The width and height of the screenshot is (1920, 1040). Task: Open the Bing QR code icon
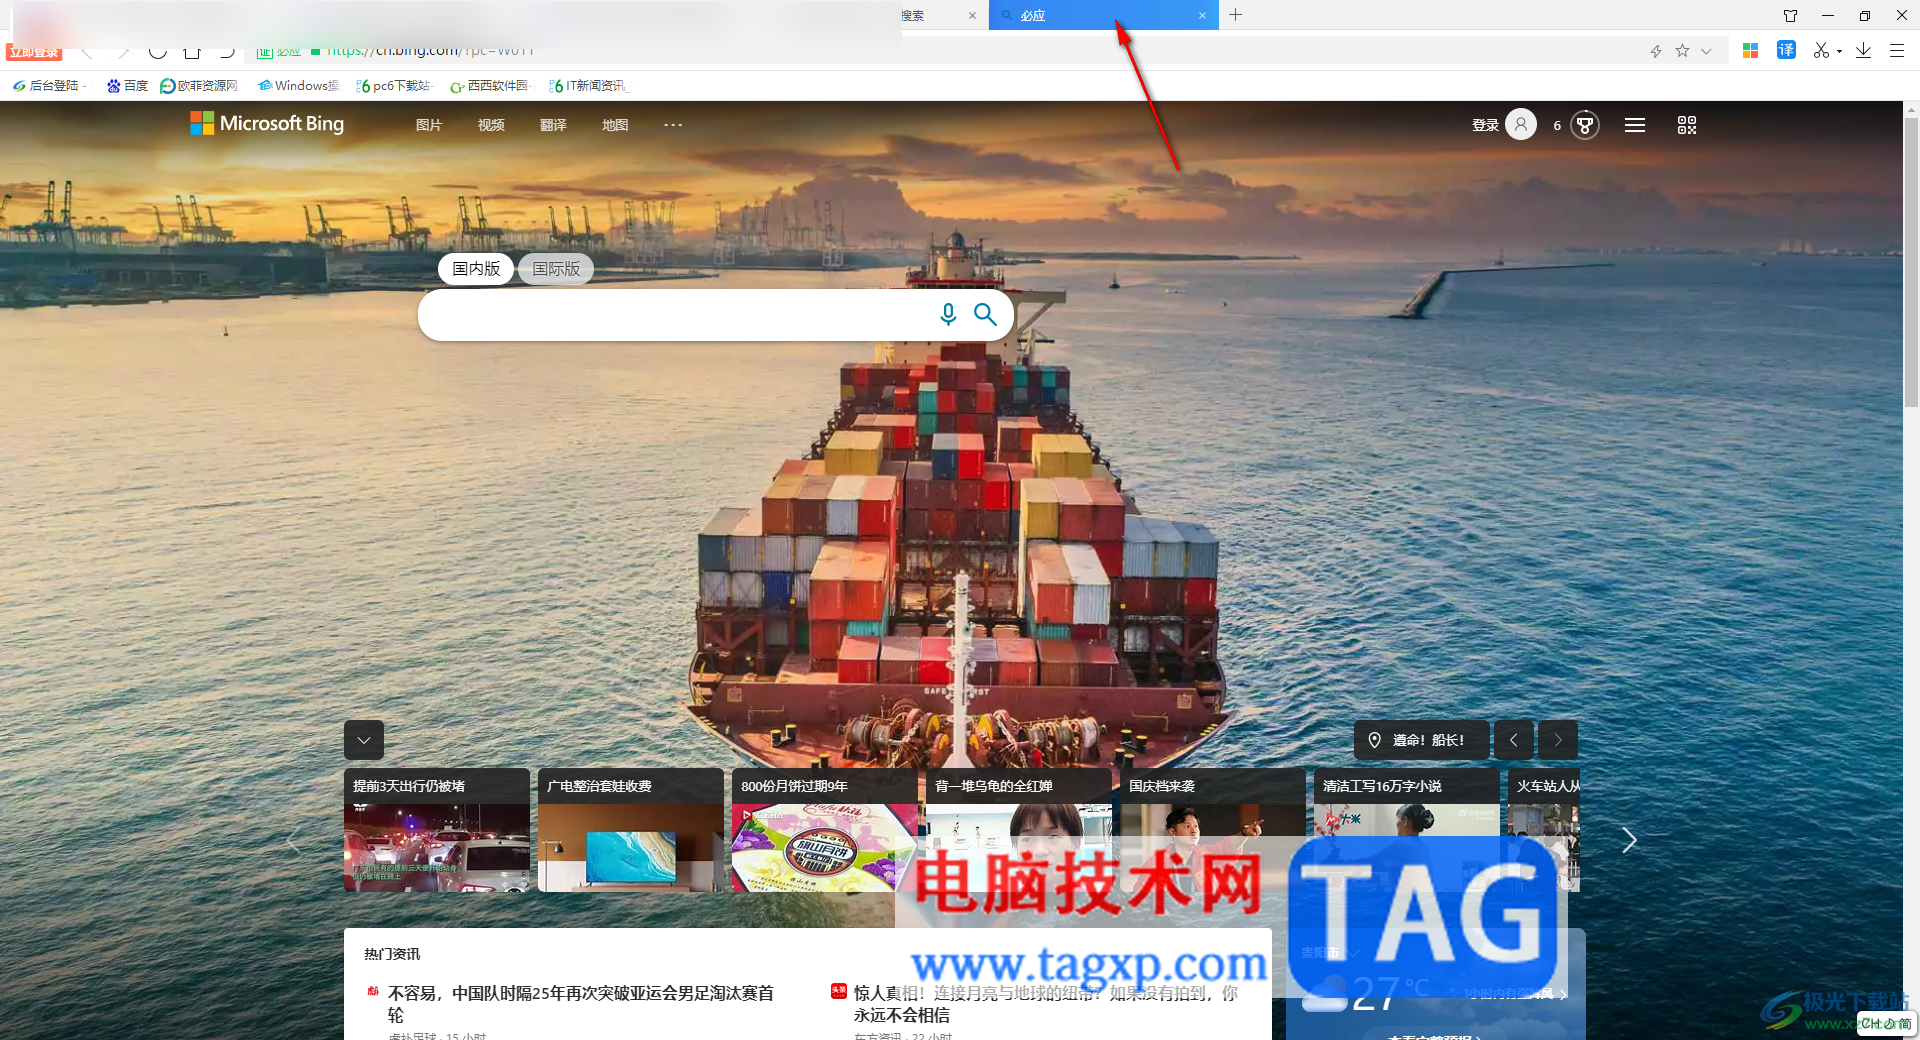pos(1687,125)
